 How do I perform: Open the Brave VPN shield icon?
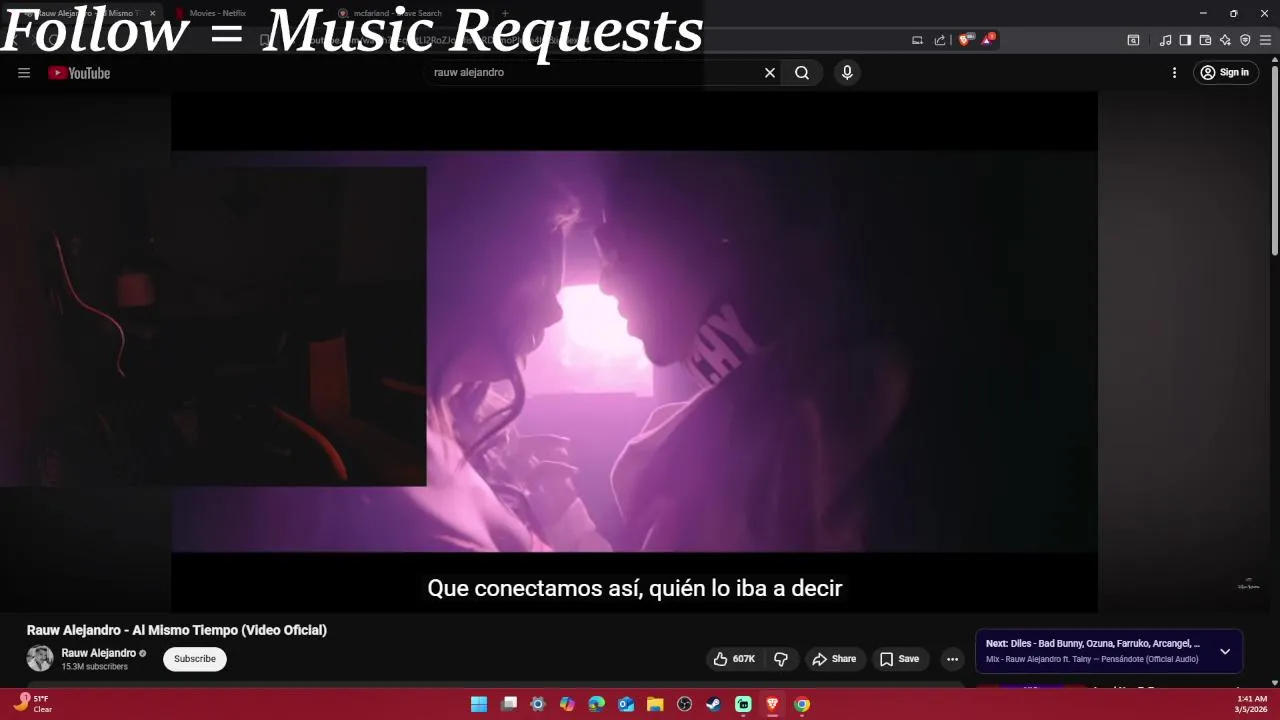1245,40
